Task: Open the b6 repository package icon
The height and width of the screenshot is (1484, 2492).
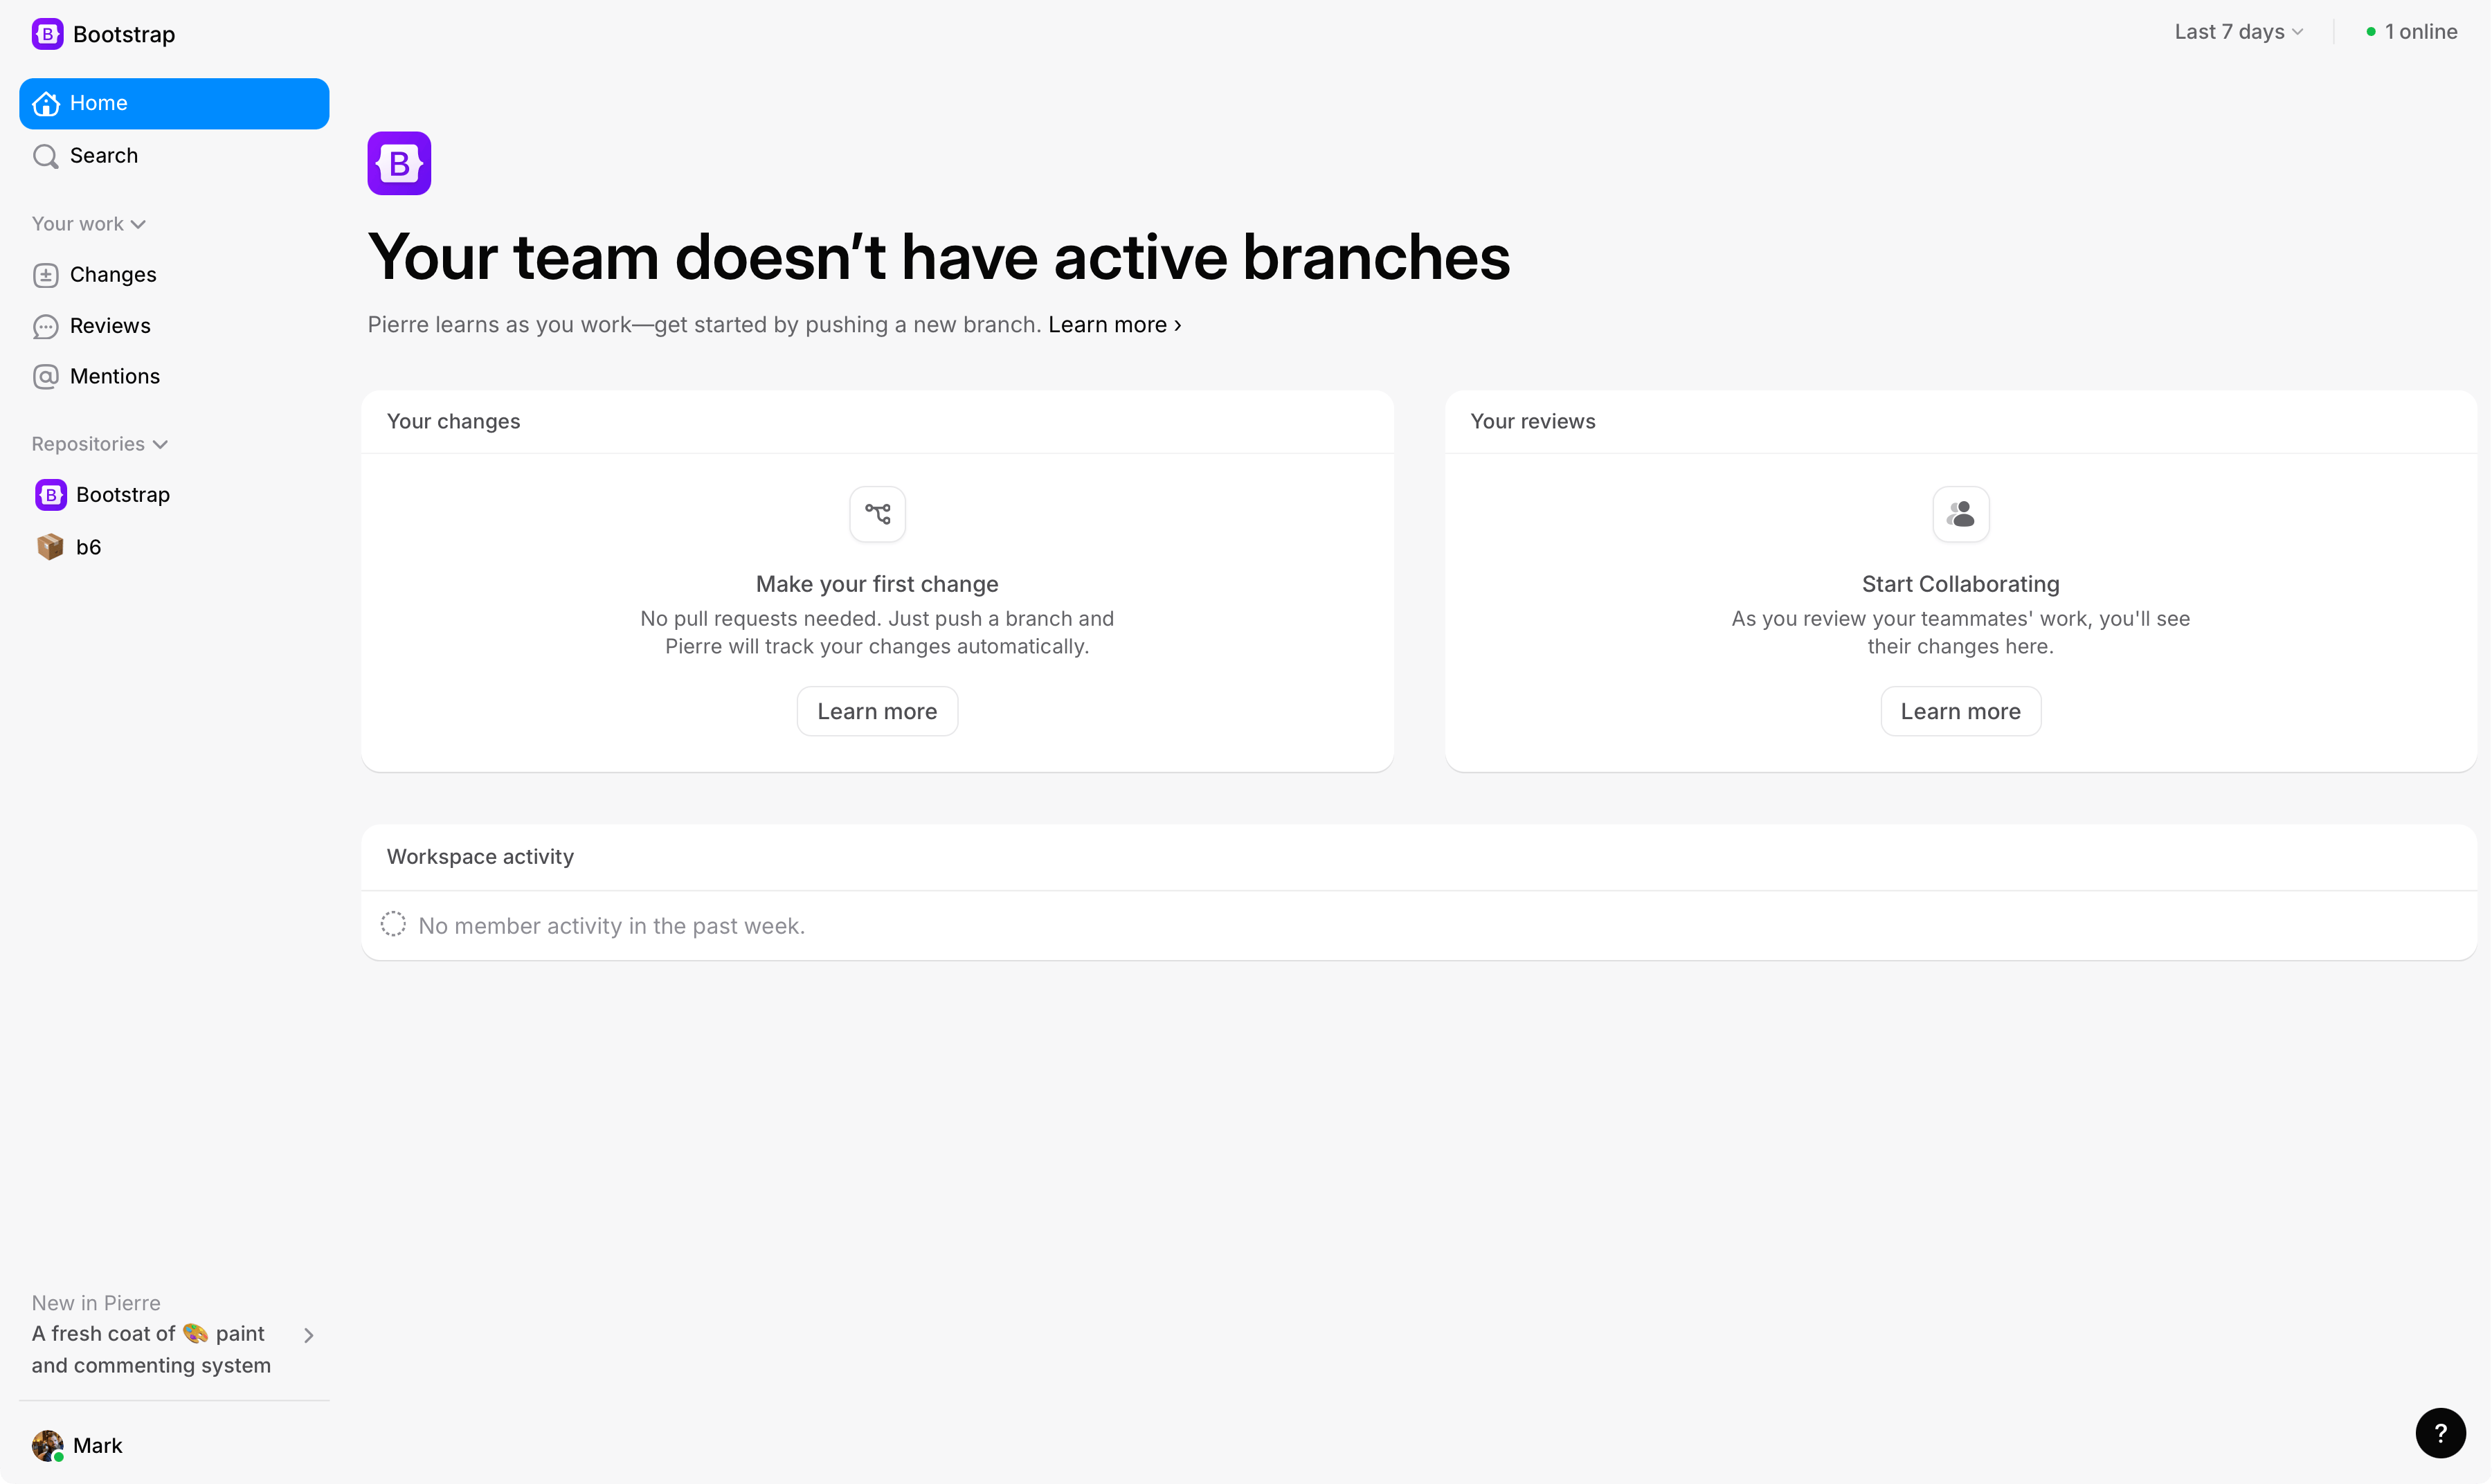Action: click(x=50, y=547)
